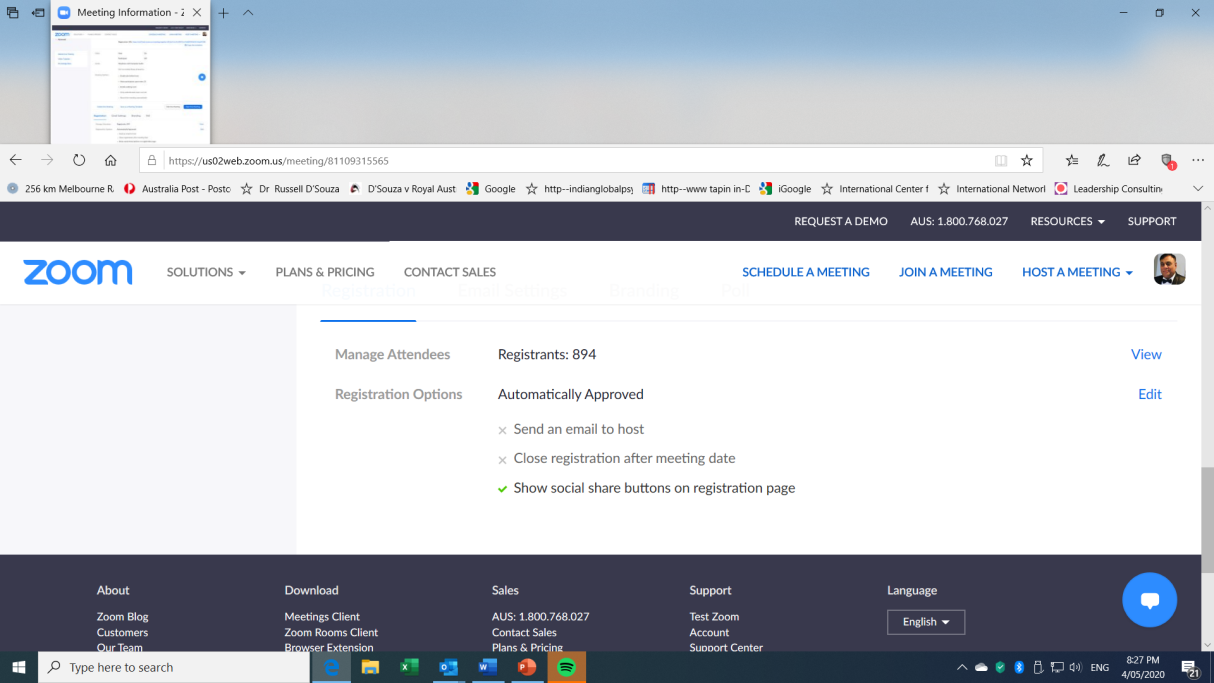The image size is (1214, 683).
Task: Click Schedule a Meeting
Action: [806, 272]
